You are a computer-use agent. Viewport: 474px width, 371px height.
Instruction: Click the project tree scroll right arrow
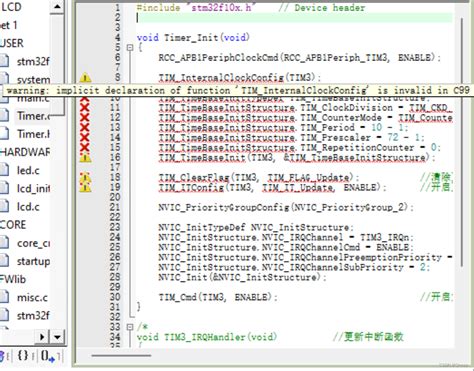[x=43, y=337]
